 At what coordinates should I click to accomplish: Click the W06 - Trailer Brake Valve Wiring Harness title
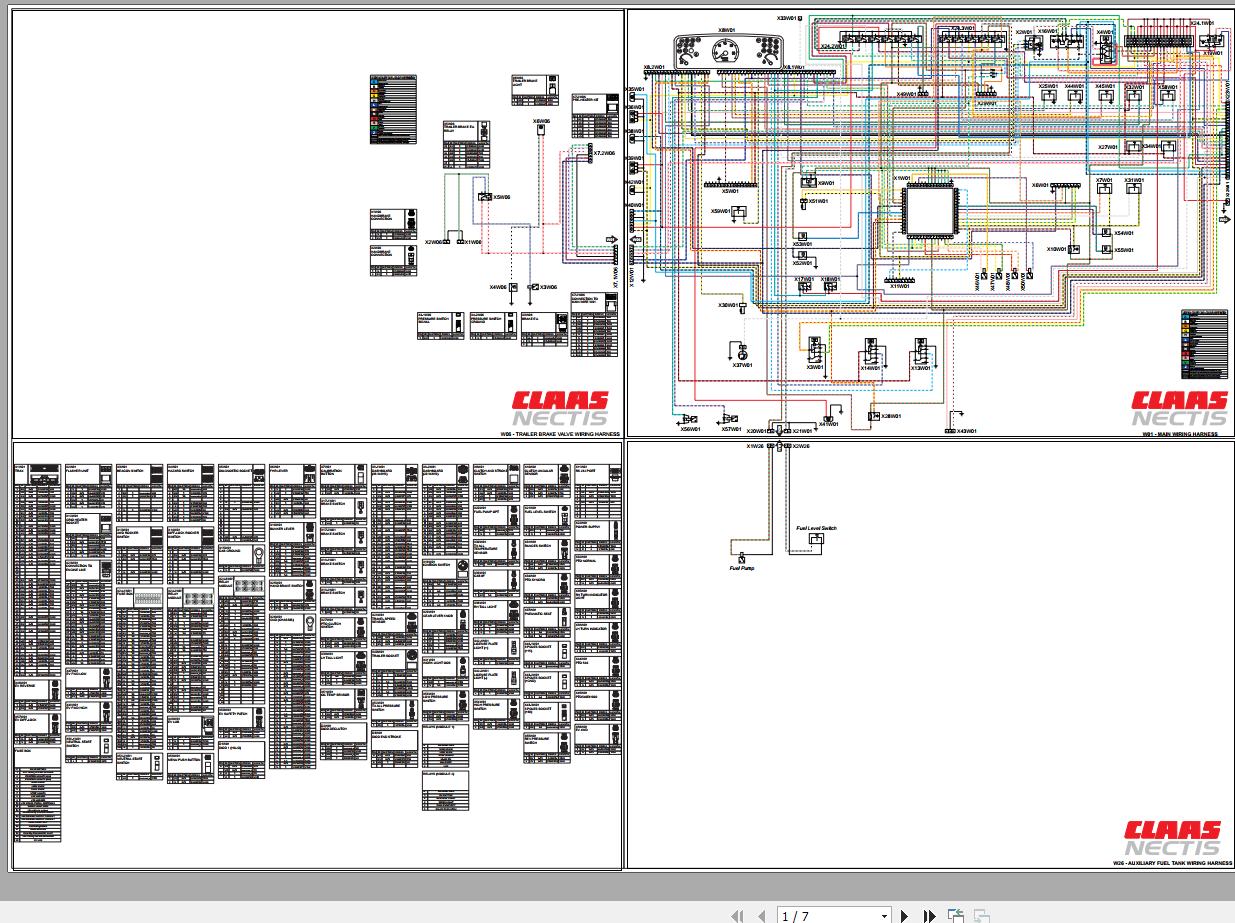coord(560,435)
